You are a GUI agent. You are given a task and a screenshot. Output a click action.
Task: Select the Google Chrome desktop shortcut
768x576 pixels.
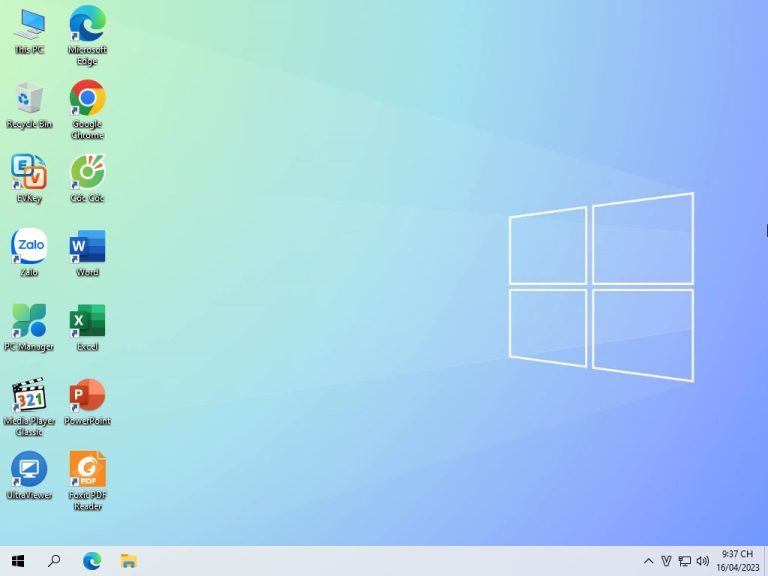87,110
